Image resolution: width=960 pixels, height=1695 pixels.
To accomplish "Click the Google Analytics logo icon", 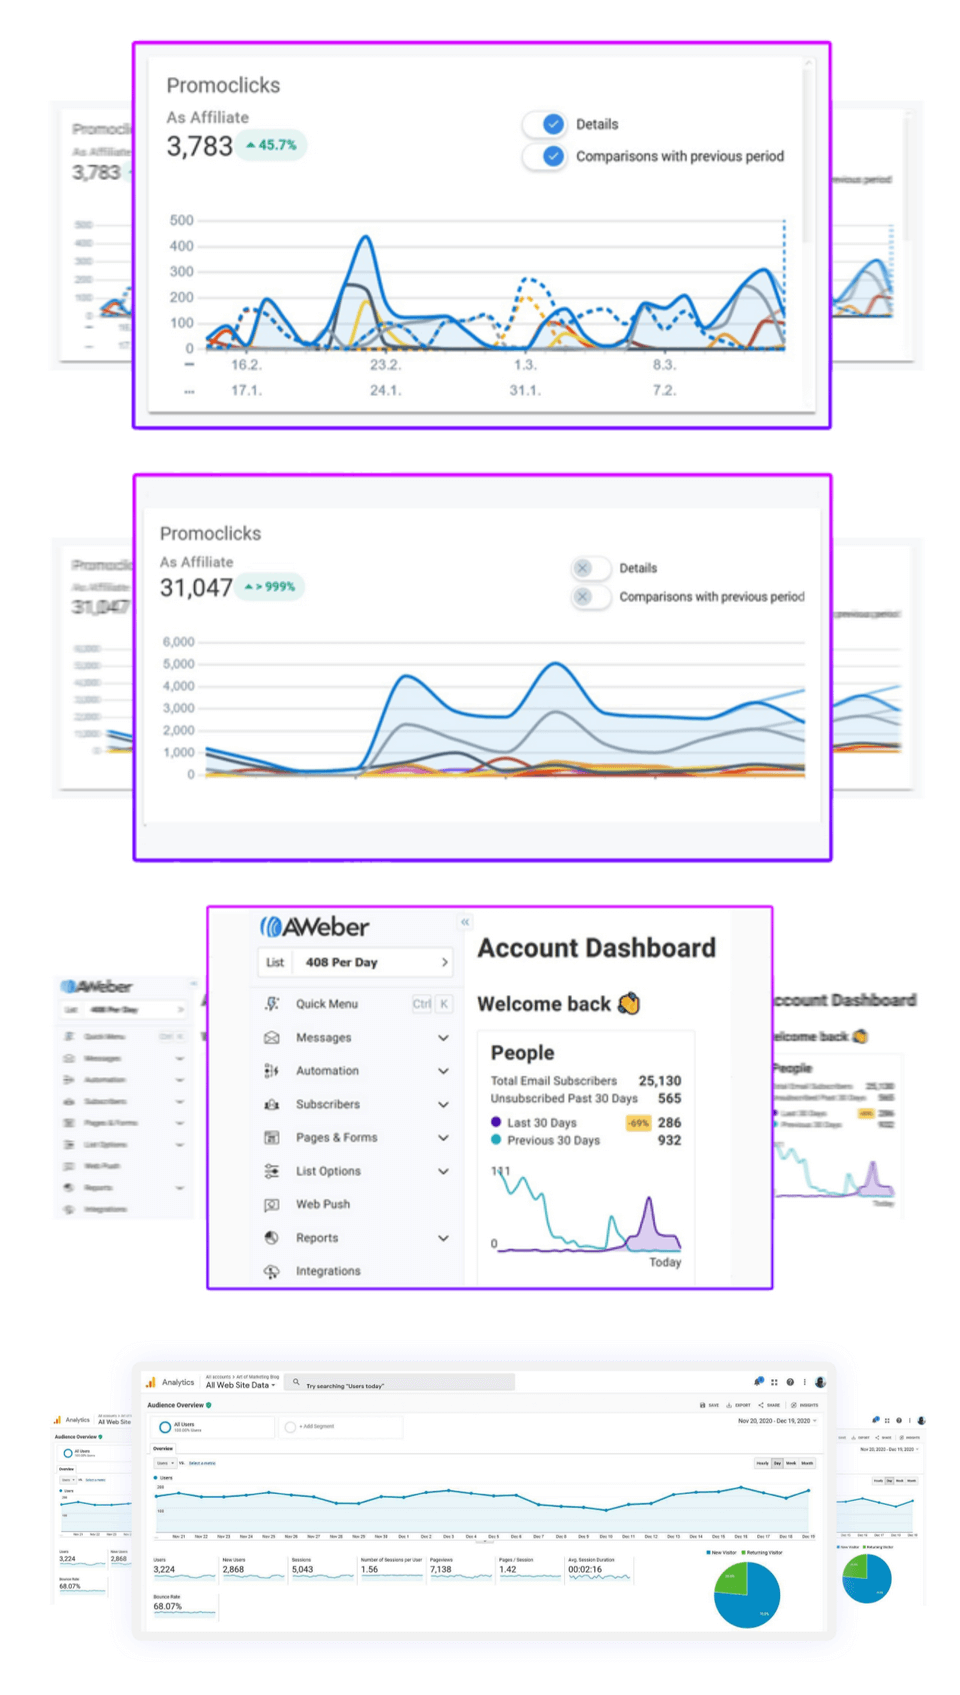I will click(151, 1382).
